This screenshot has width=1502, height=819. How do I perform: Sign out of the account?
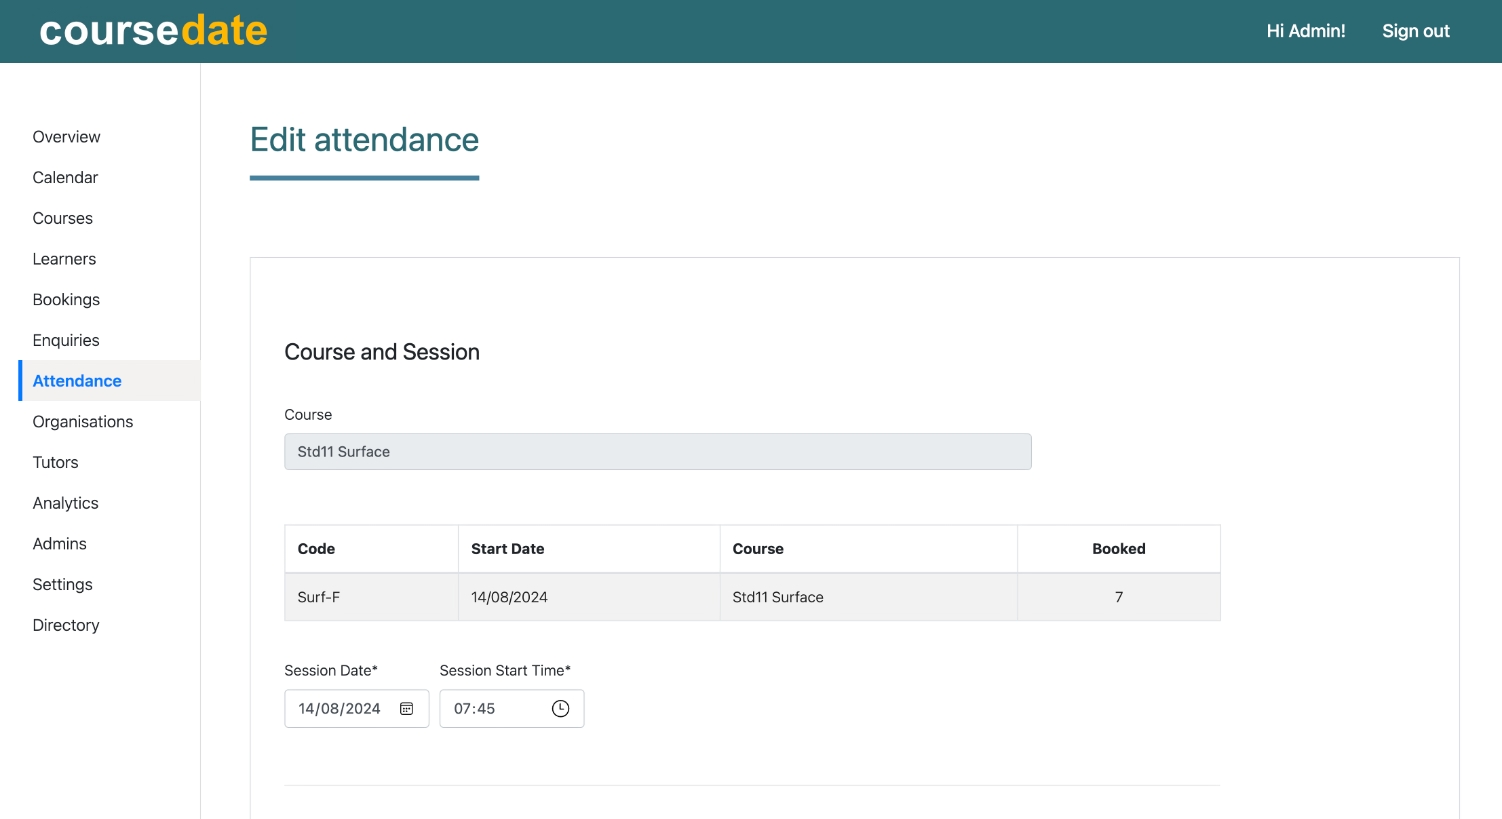point(1415,31)
